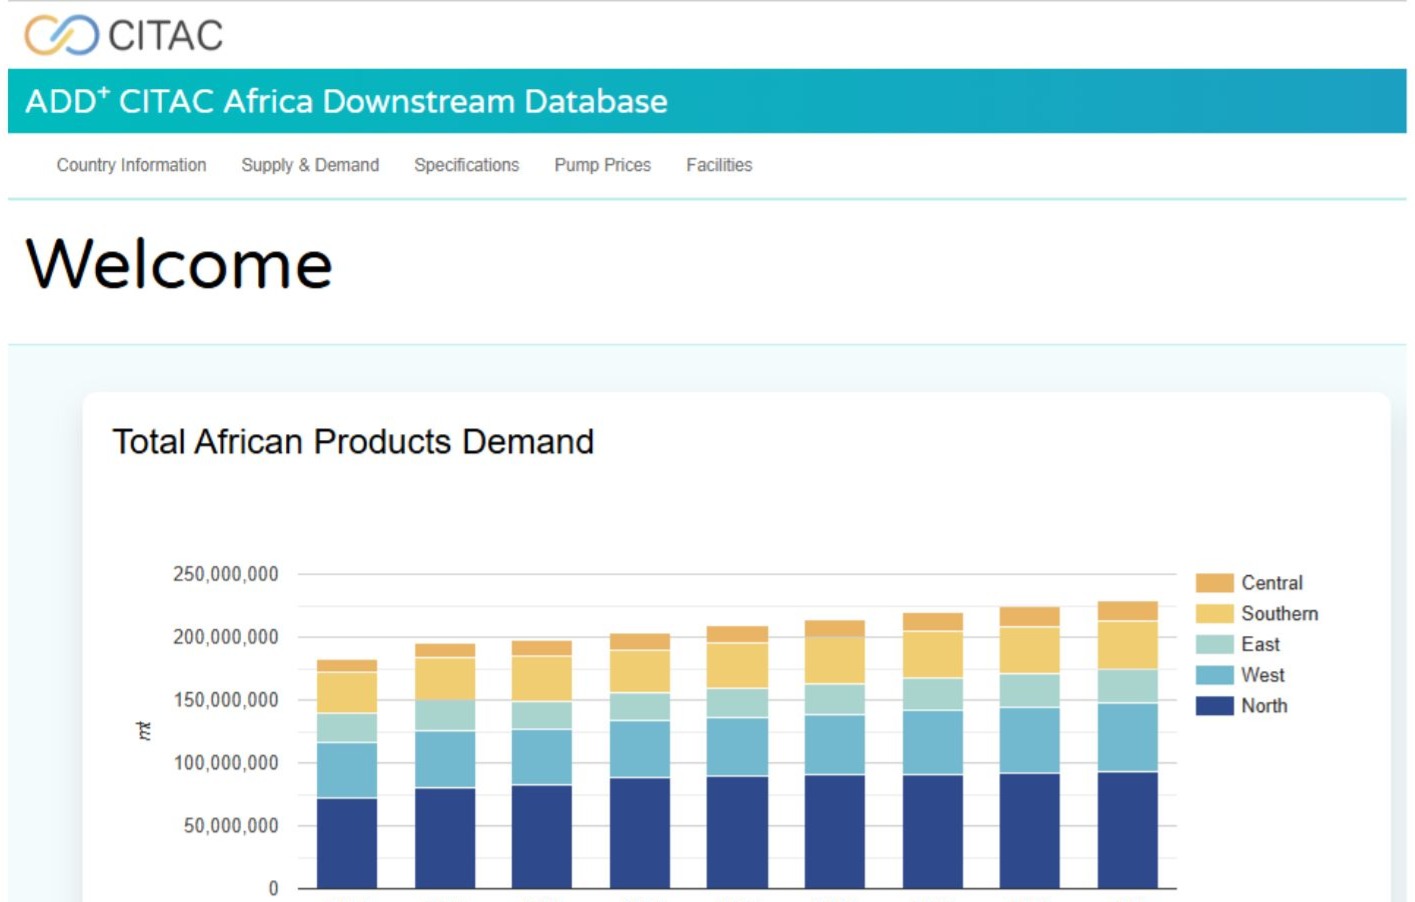Click the CITAC wordmark text

(x=165, y=36)
